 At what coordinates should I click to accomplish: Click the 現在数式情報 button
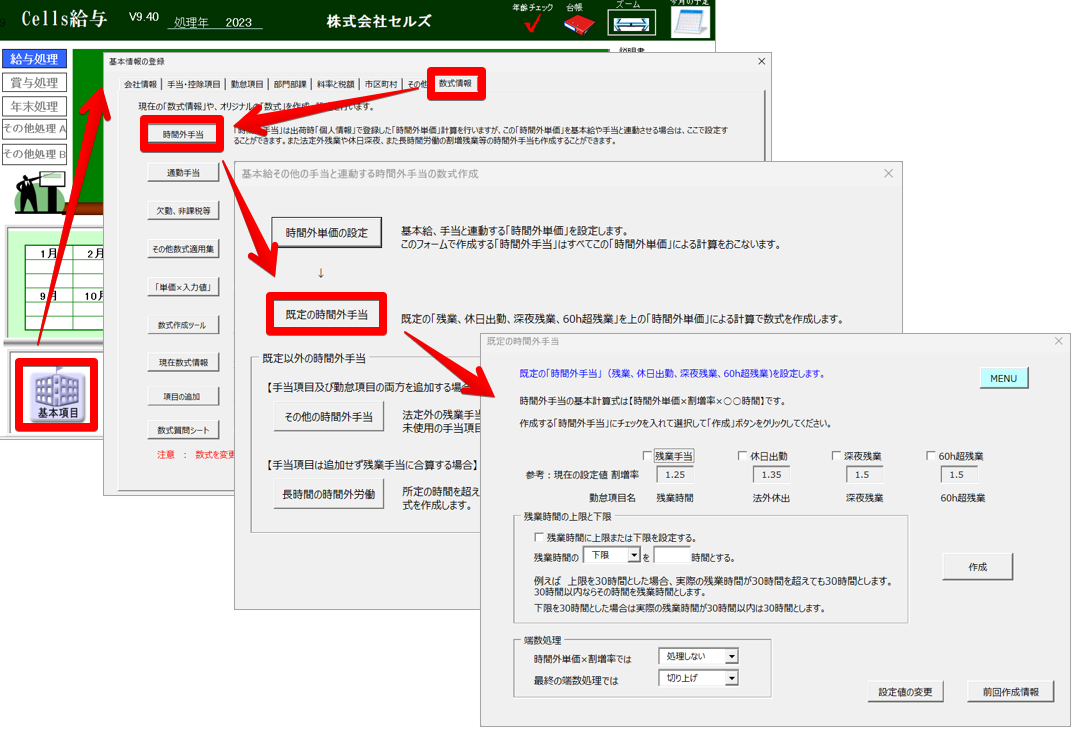(183, 363)
